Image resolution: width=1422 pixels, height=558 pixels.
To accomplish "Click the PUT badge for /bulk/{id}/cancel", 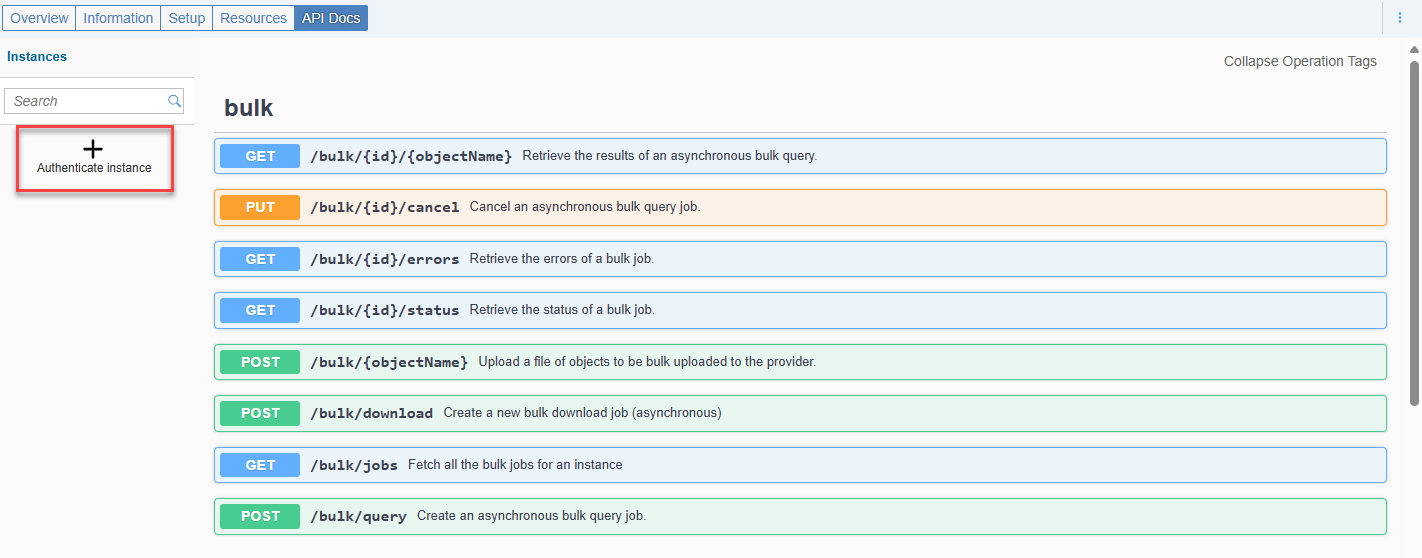I will pyautogui.click(x=260, y=207).
